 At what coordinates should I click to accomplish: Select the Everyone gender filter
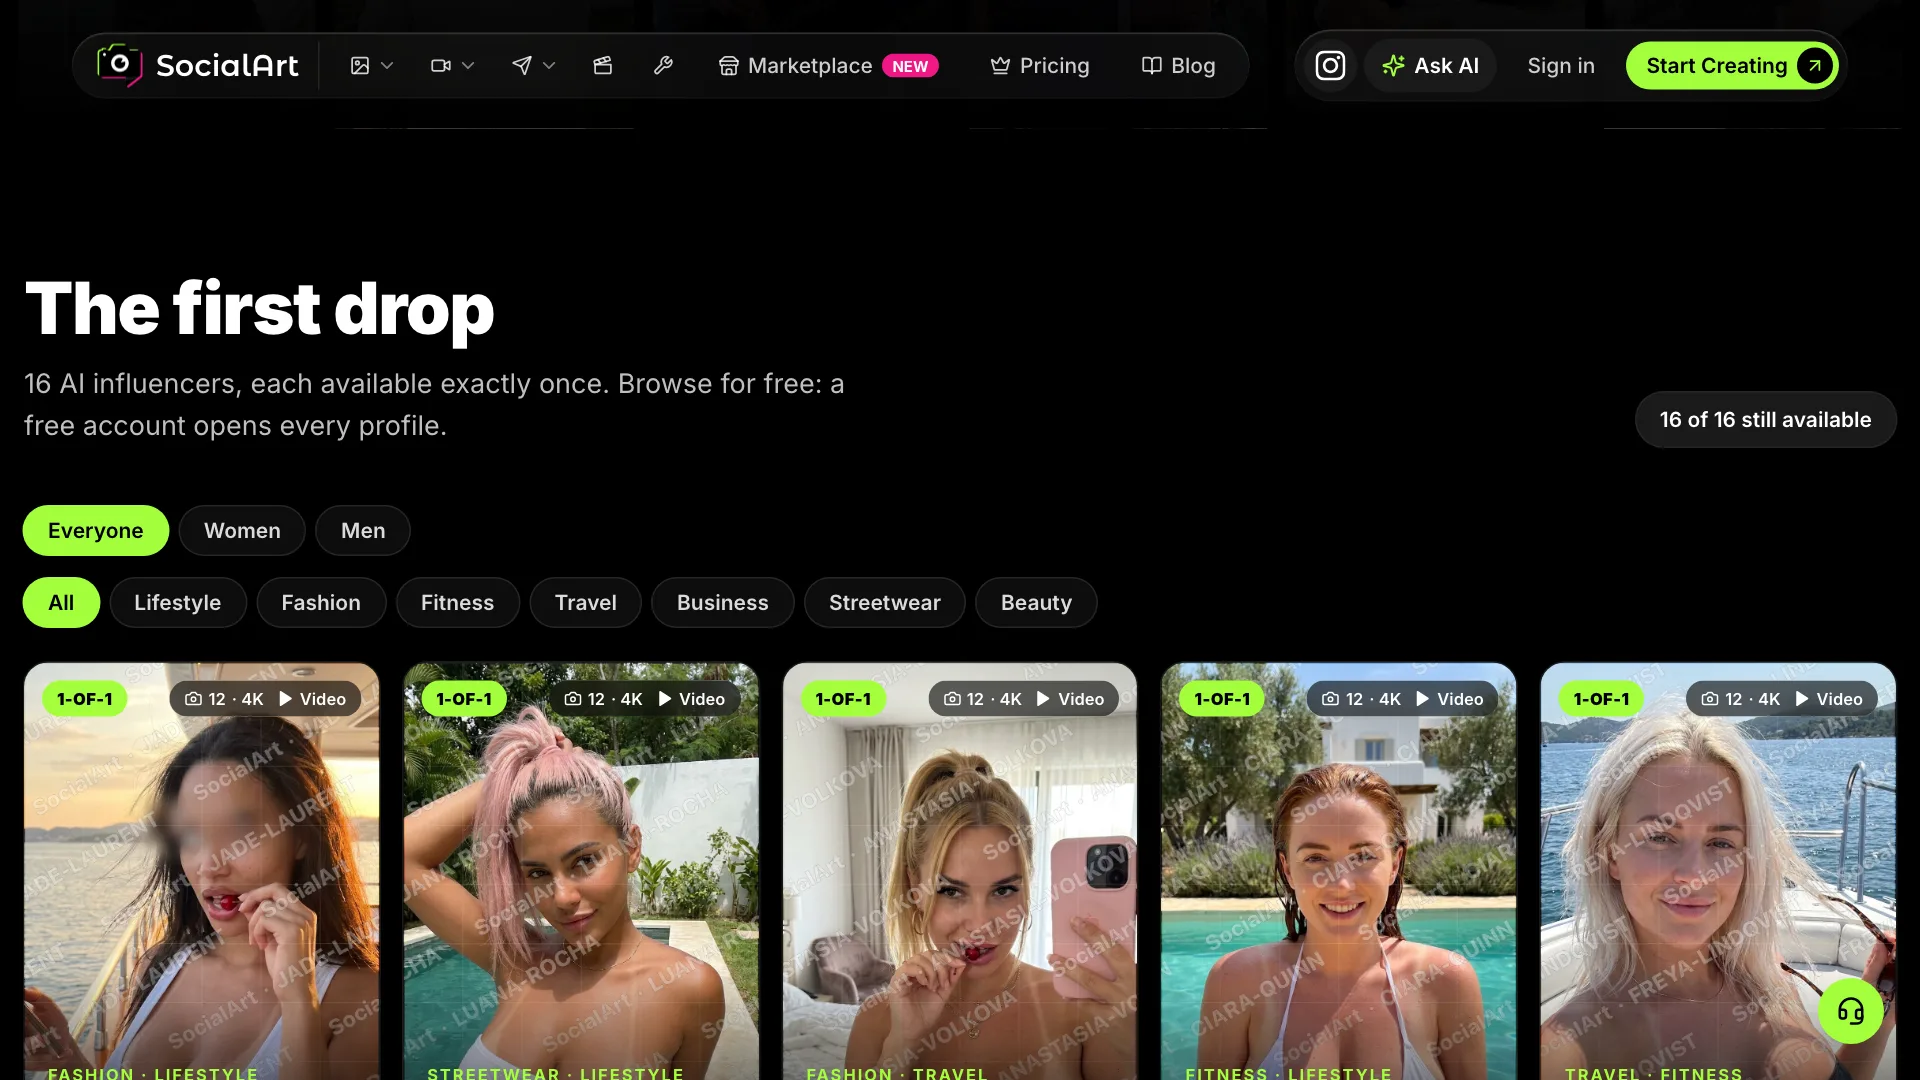pos(96,530)
